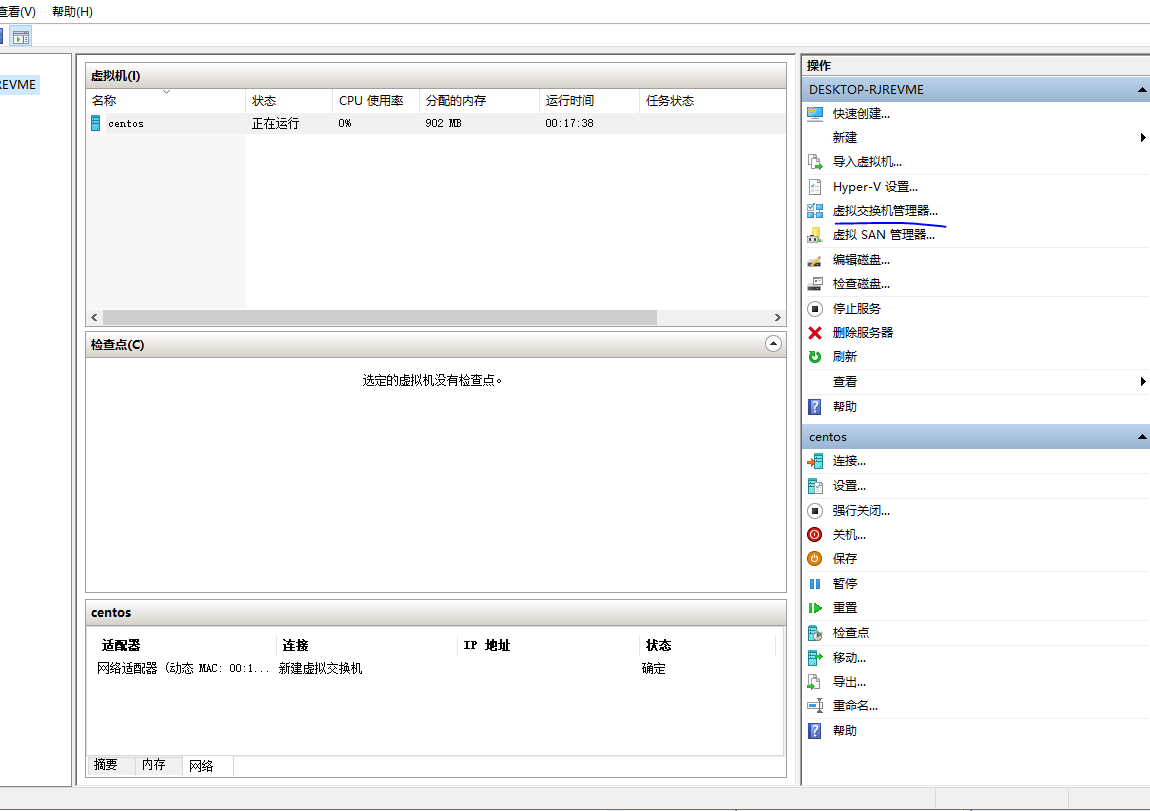Click the Help icon under DESKTOP-RJREVME actions
Image resolution: width=1150 pixels, height=811 pixels.
(815, 406)
